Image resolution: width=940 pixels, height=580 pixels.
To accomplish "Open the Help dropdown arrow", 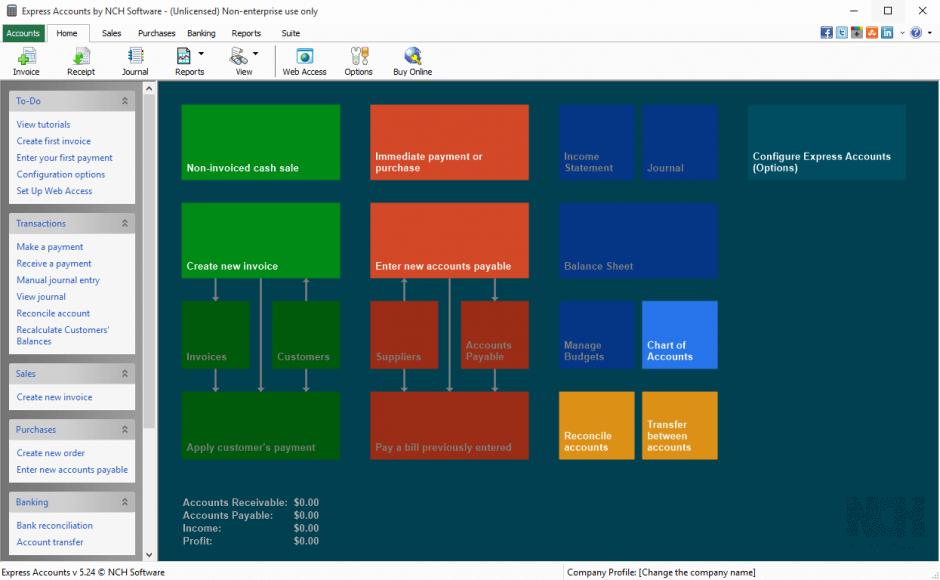I will [930, 34].
